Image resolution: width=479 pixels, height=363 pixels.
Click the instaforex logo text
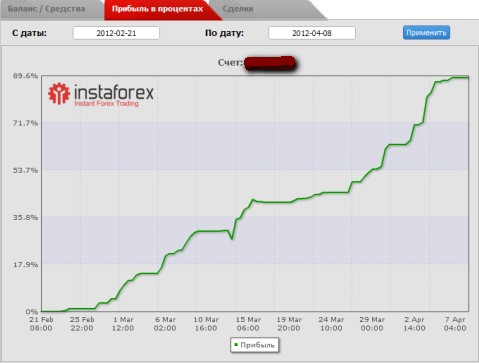click(114, 92)
